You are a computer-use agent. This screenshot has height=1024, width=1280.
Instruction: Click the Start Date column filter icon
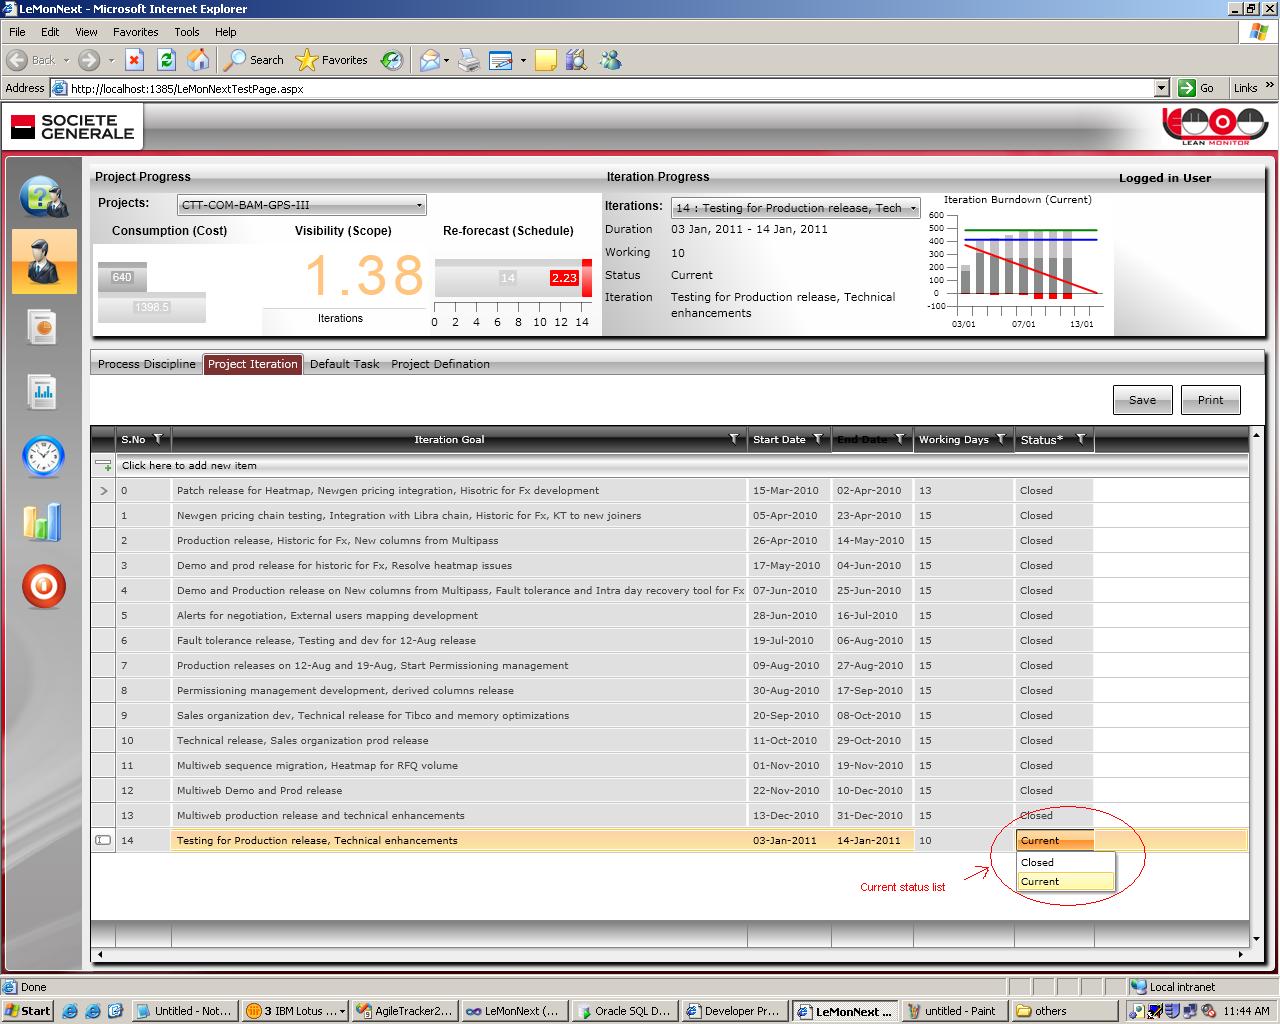[818, 439]
